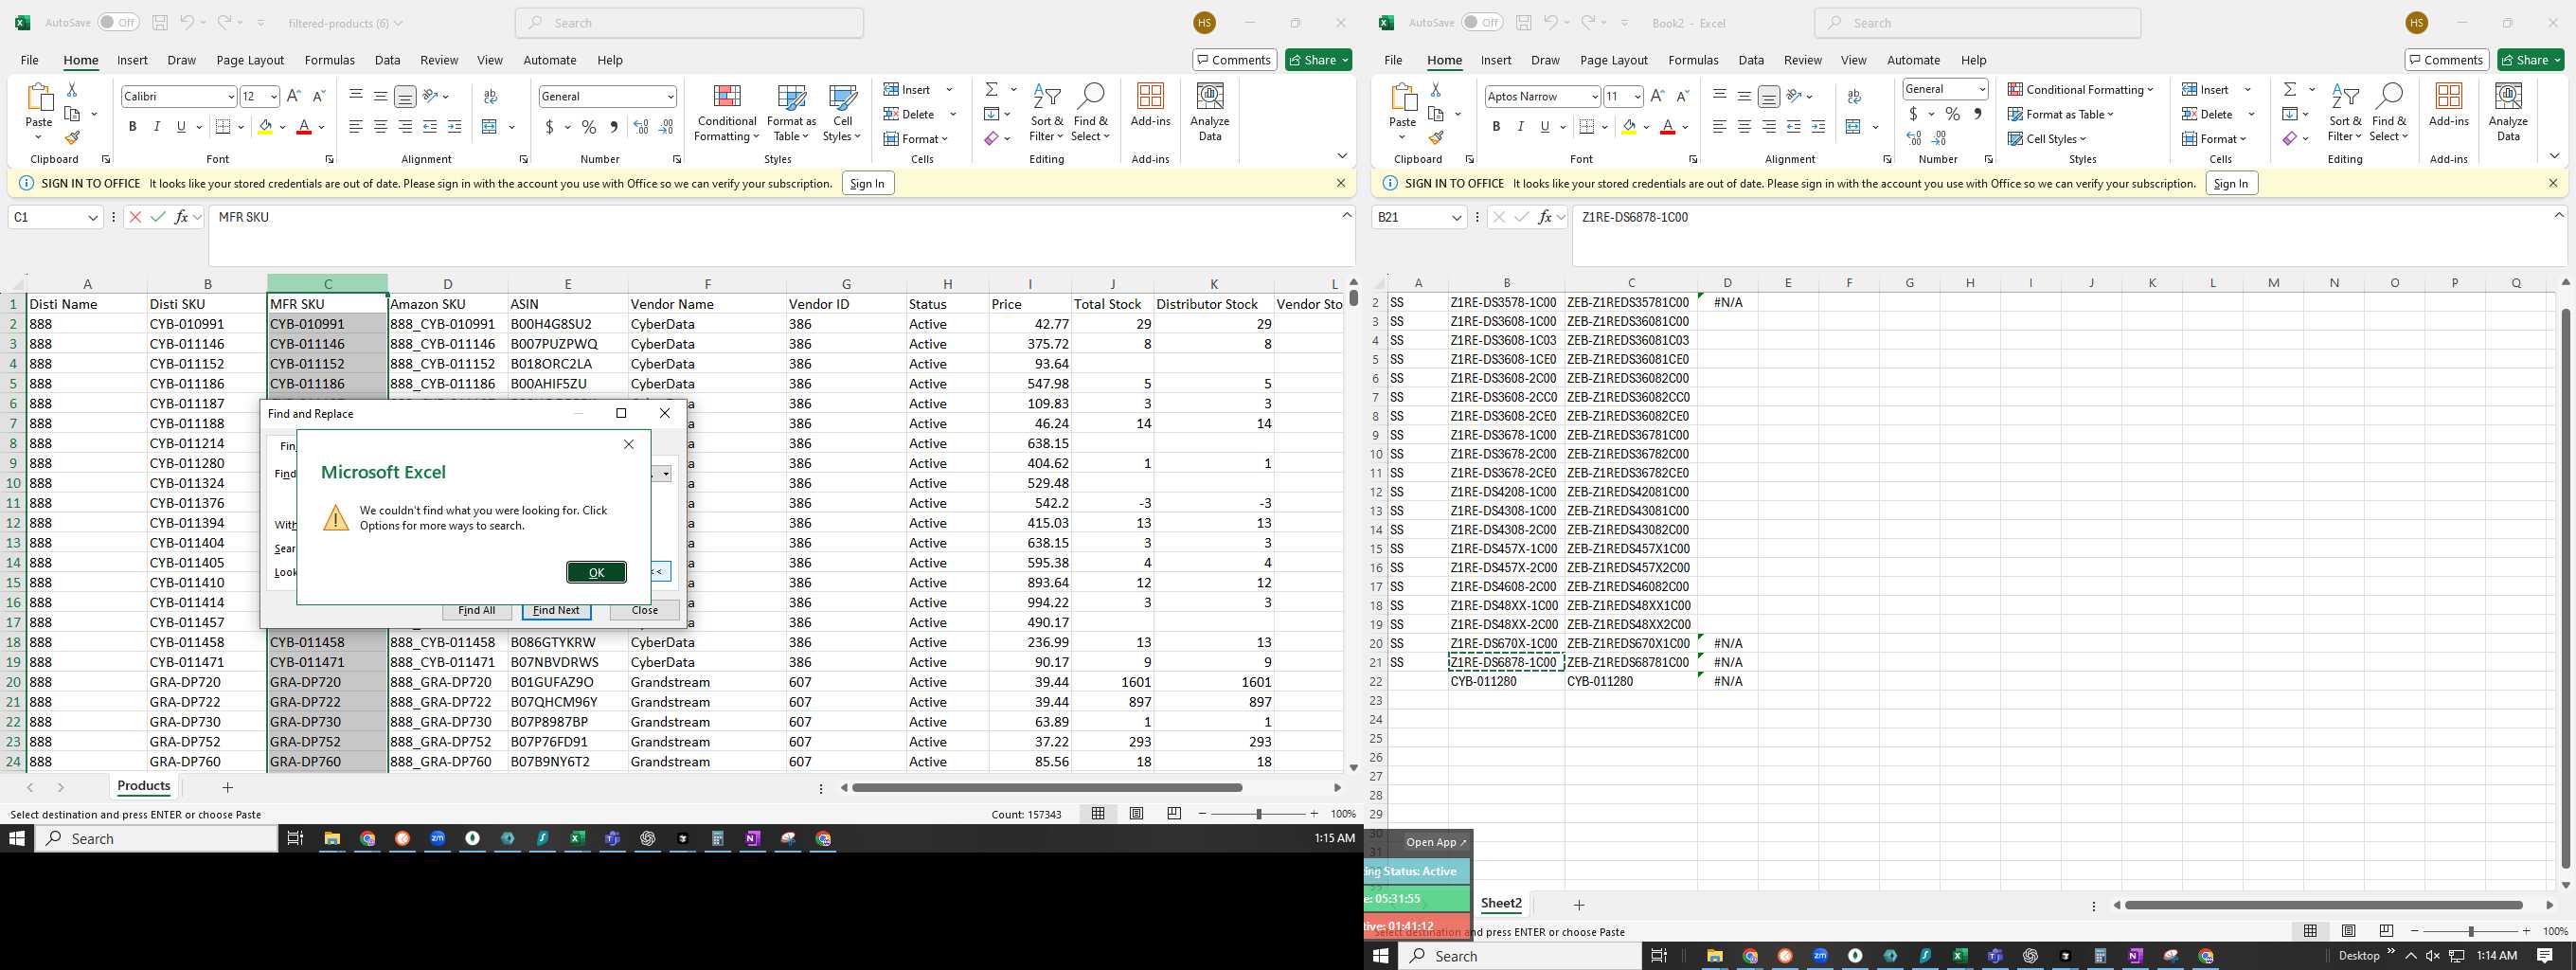Click Find & Select in Book2 window
2576x970 pixels.
coord(2388,112)
